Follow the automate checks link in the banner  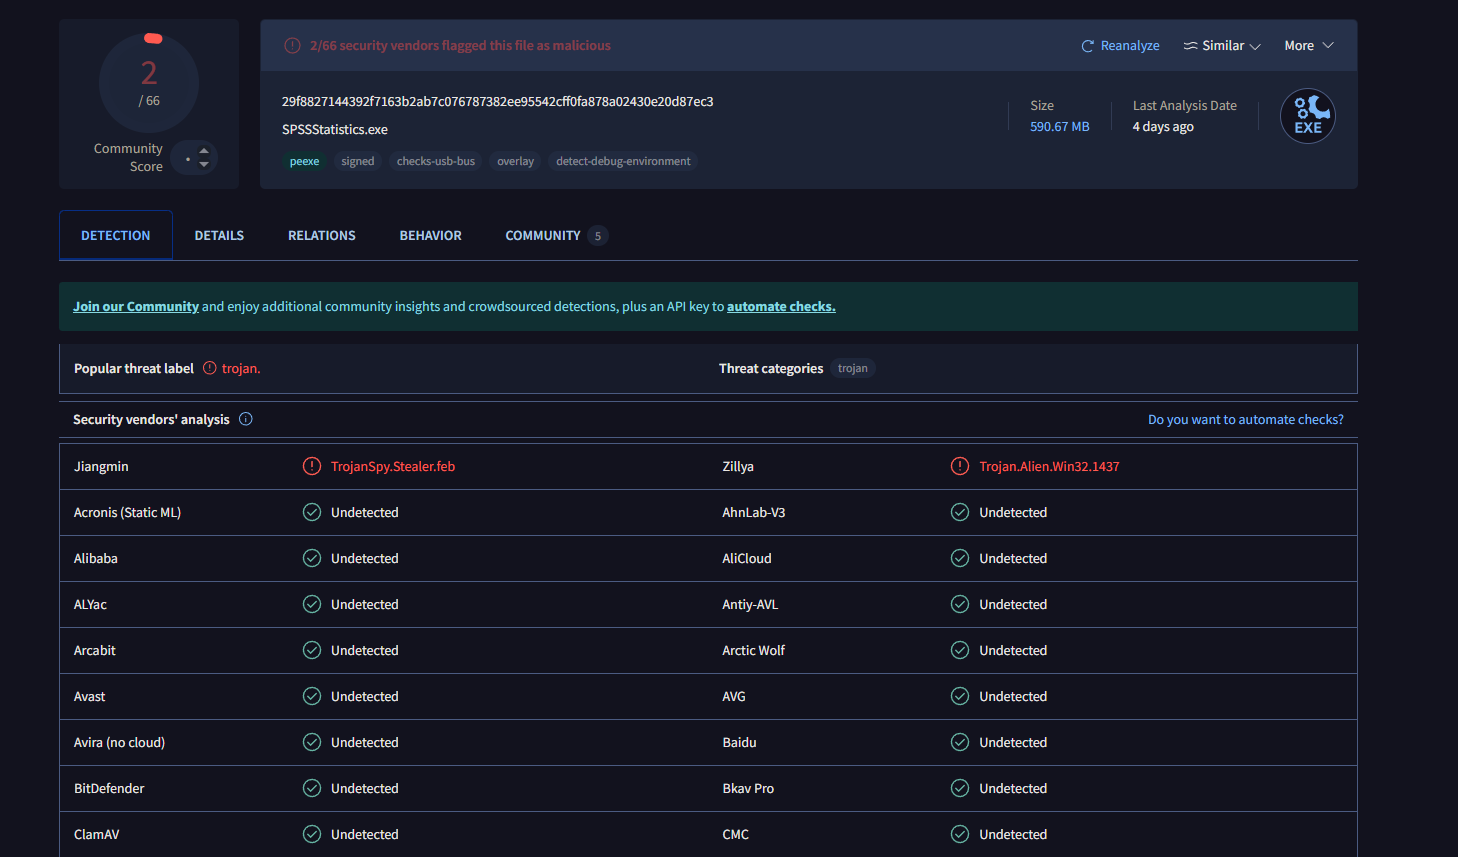781,306
